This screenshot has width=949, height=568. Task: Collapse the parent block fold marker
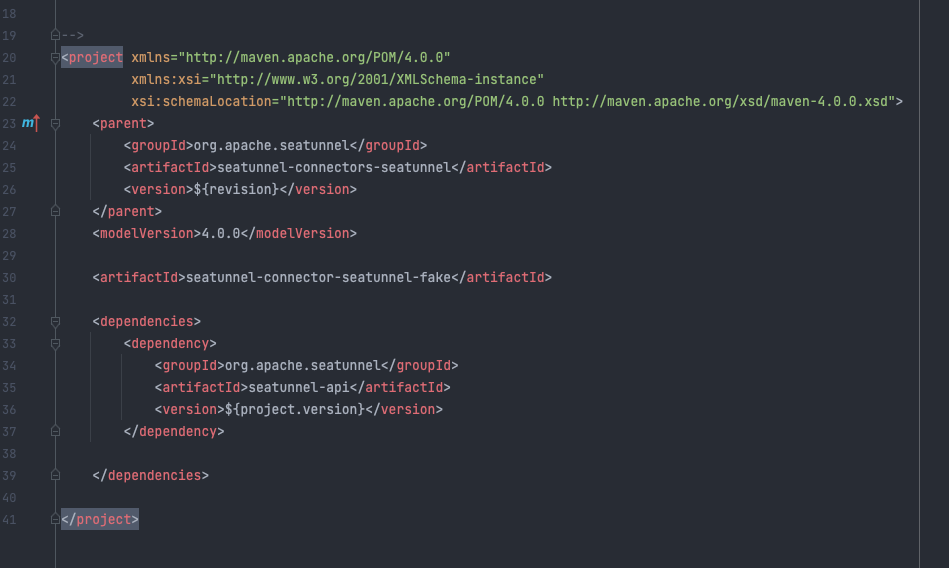55,123
